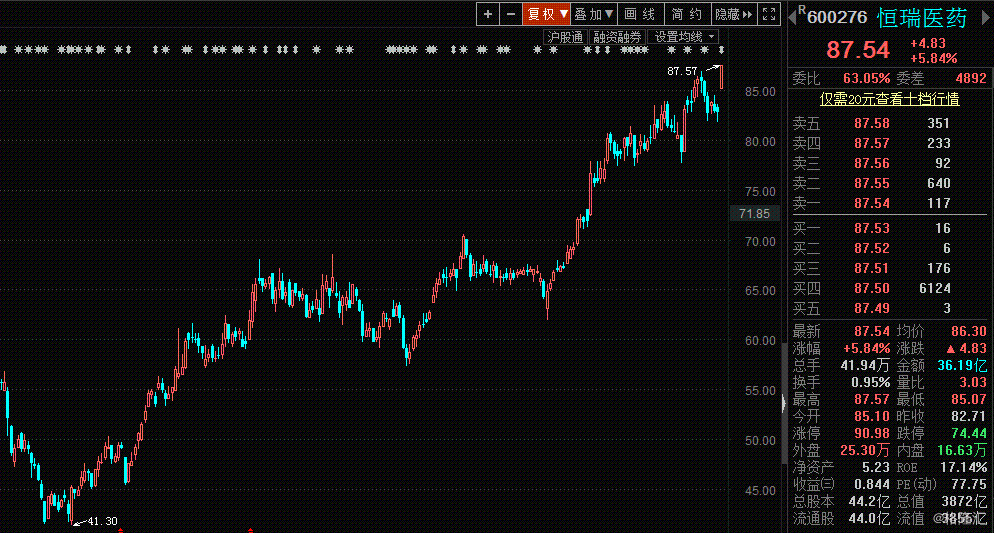Click the stock name 恒瑞医药
Screen dimensions: 994x533
922,18
